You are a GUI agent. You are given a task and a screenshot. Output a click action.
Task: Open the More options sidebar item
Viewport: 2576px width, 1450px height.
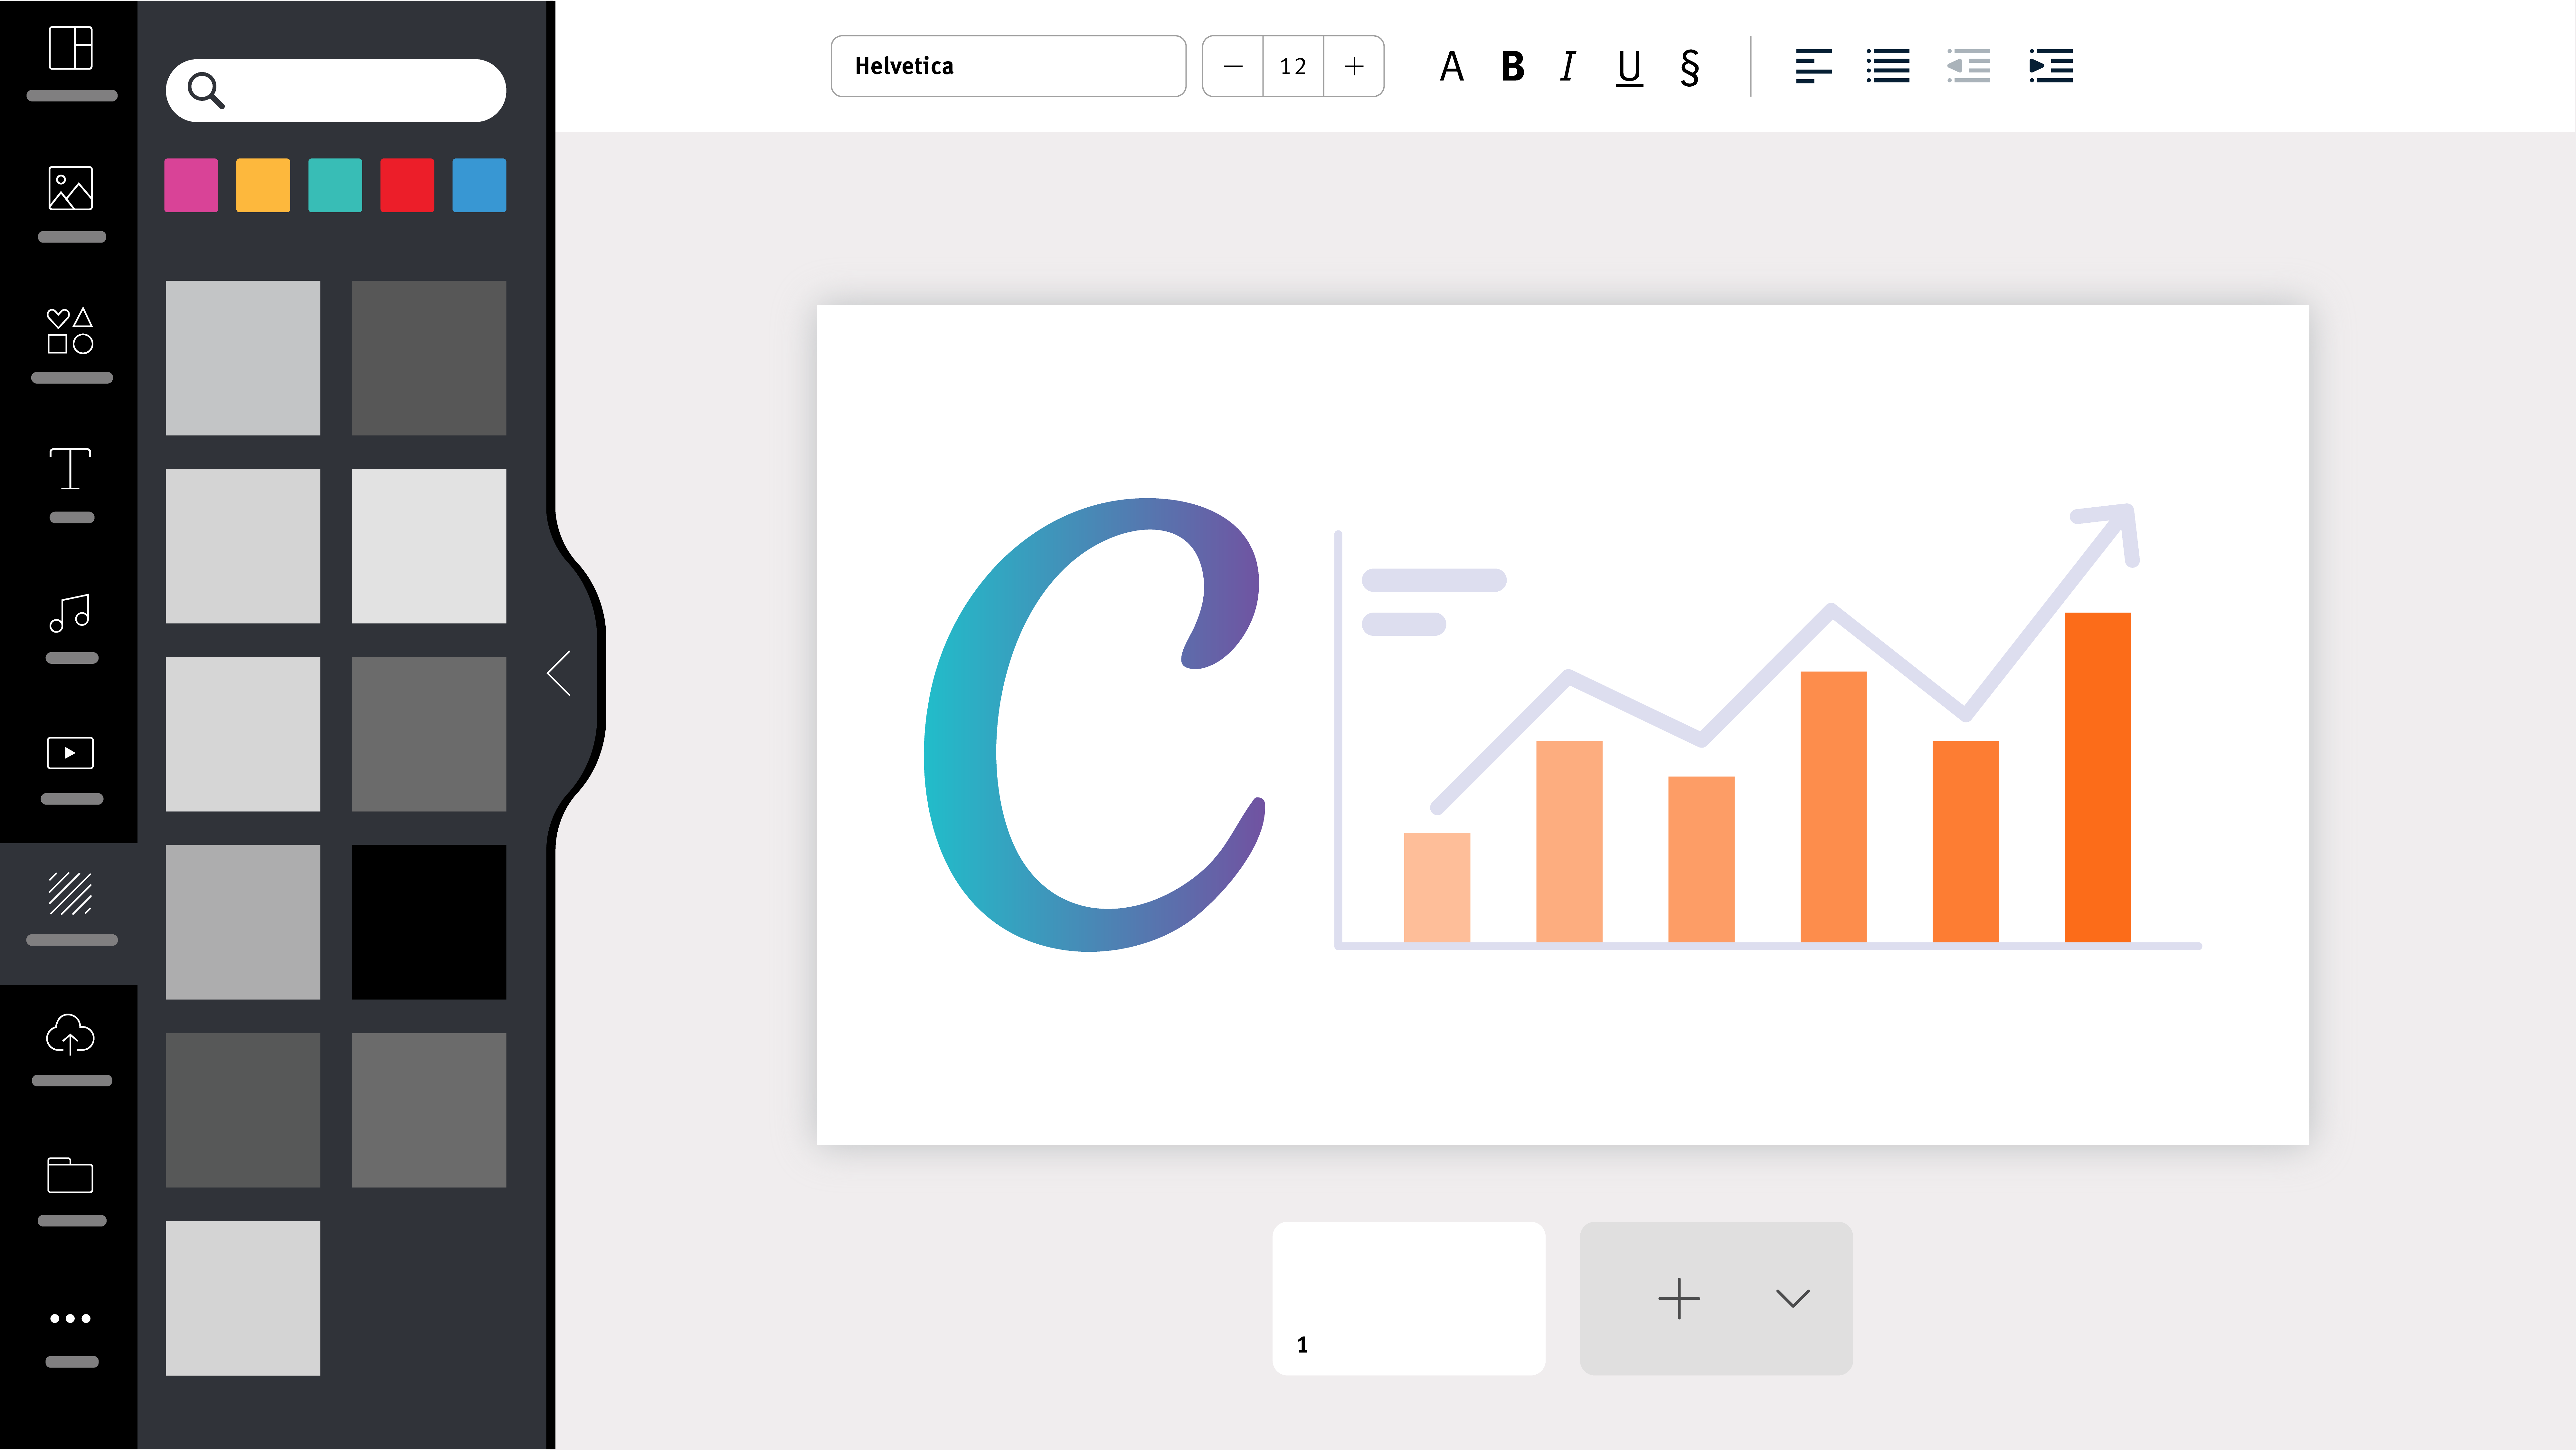(x=70, y=1318)
